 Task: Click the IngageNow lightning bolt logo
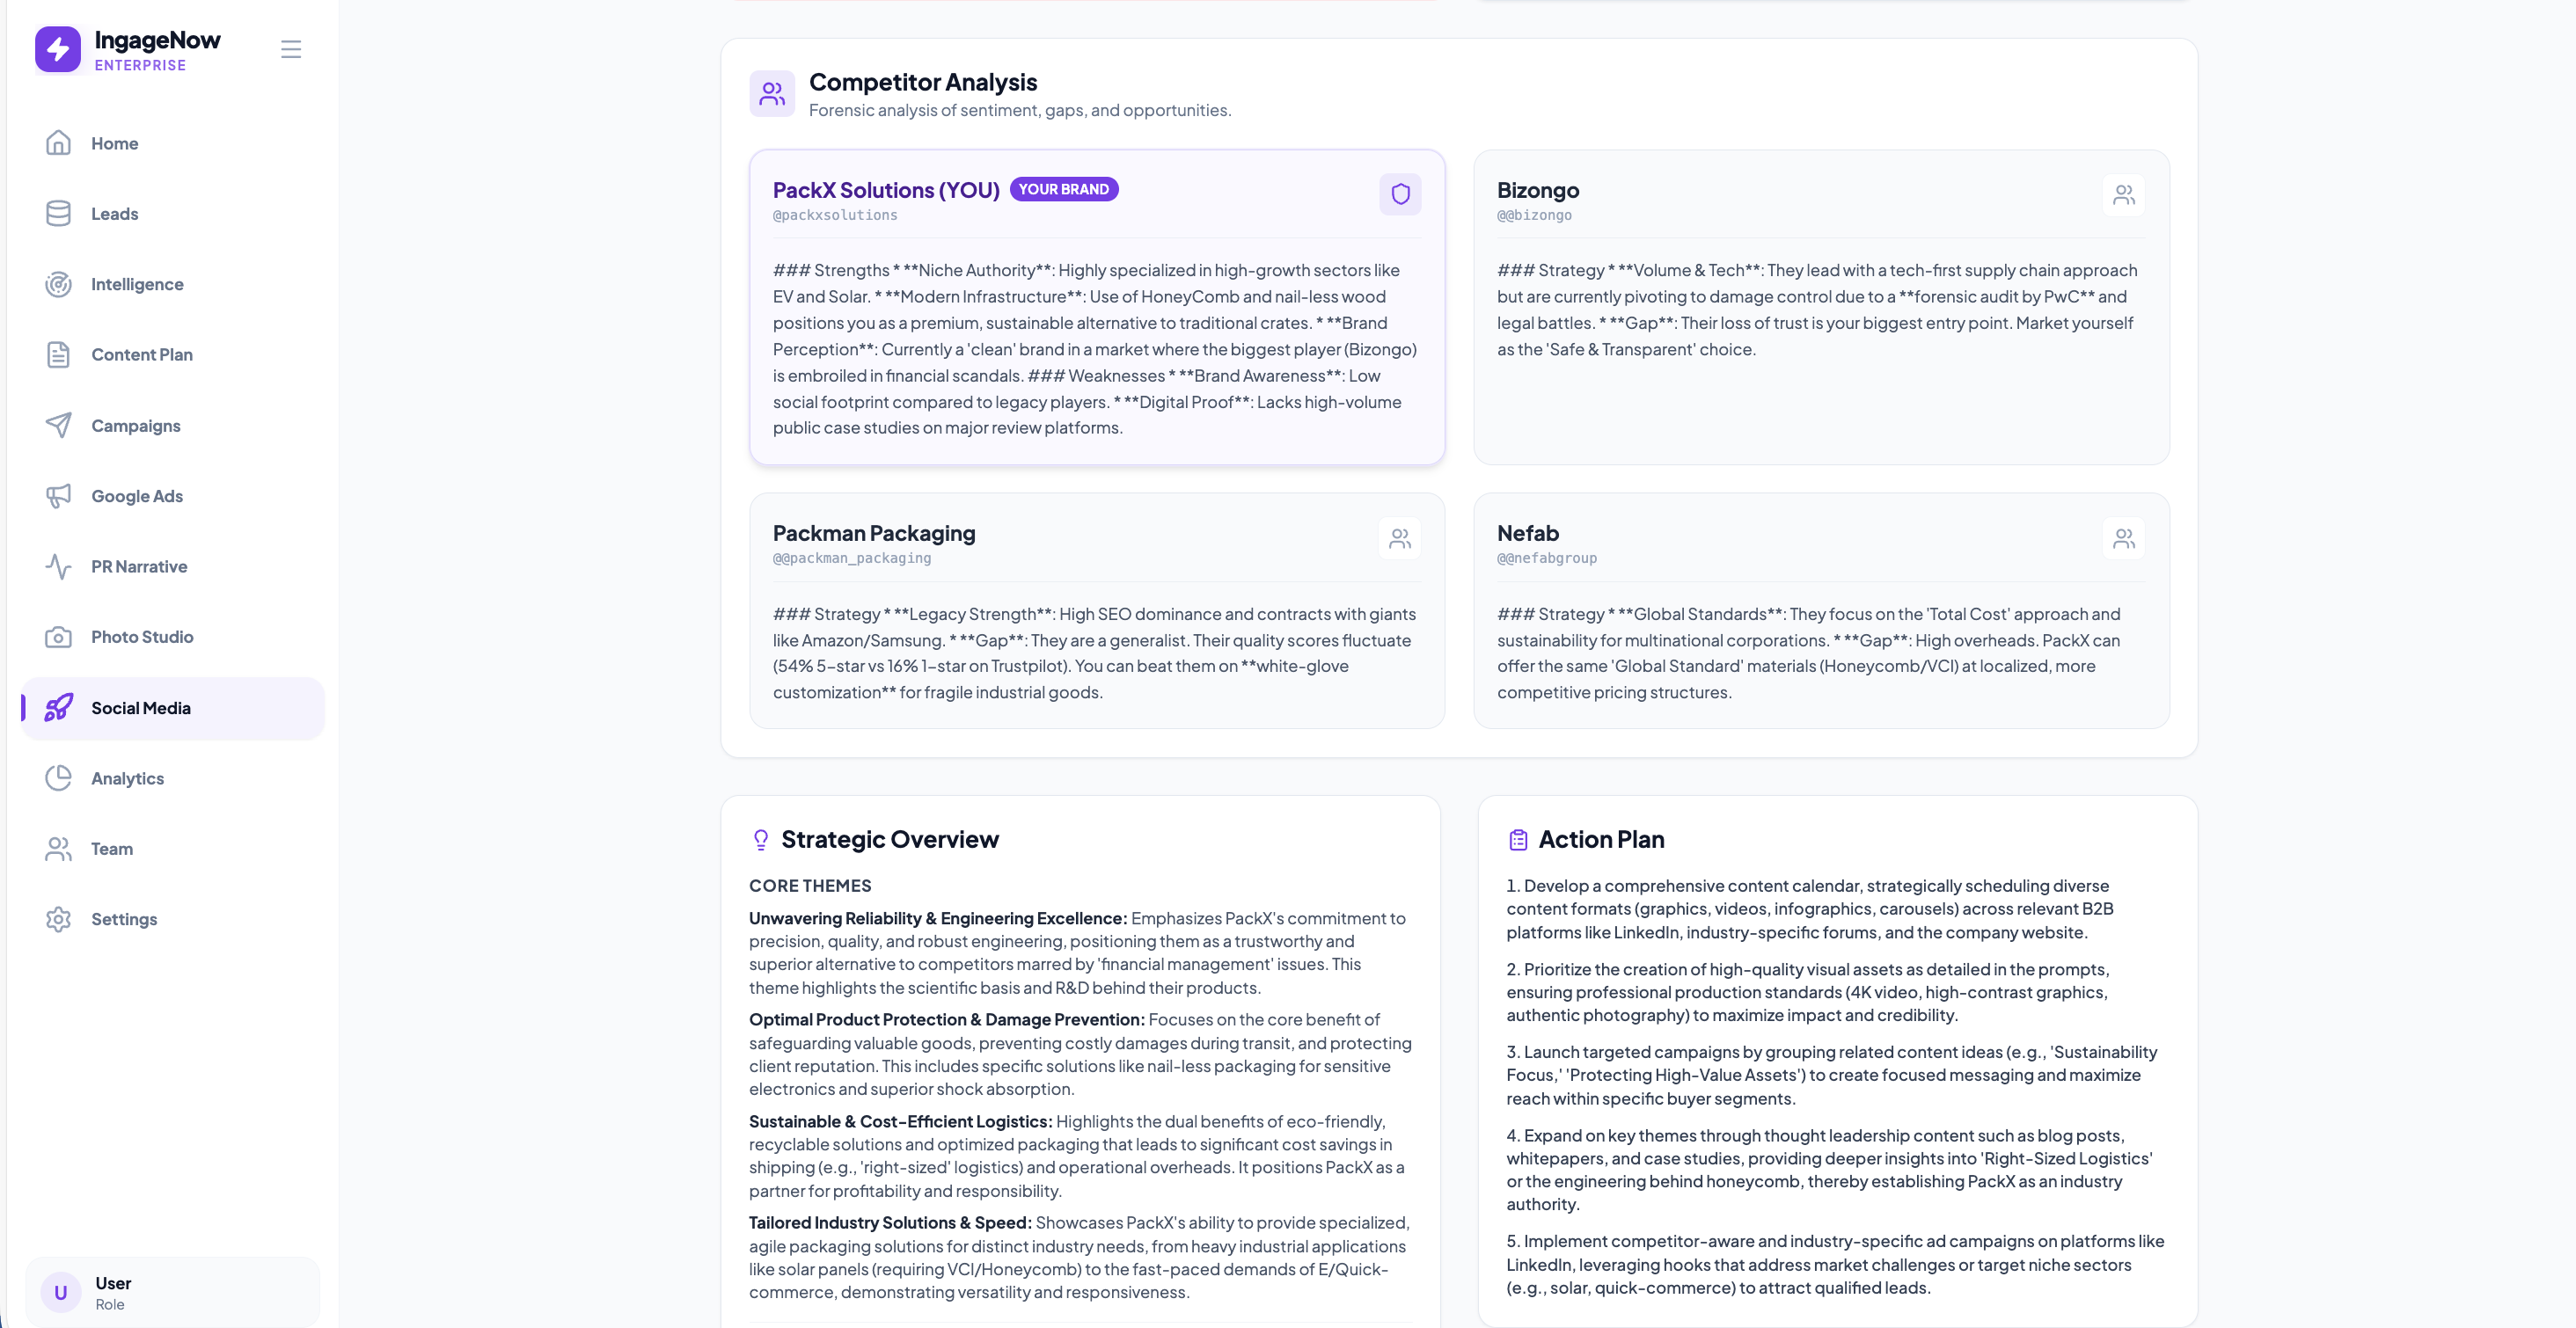pos(58,49)
